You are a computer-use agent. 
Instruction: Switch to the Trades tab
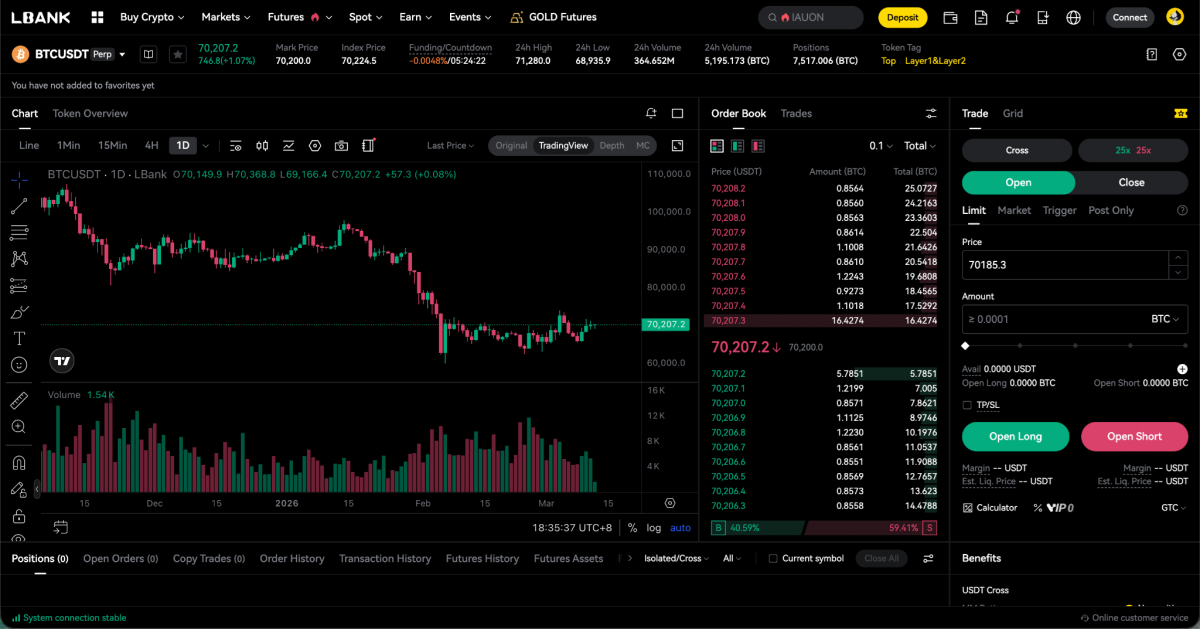coord(796,113)
